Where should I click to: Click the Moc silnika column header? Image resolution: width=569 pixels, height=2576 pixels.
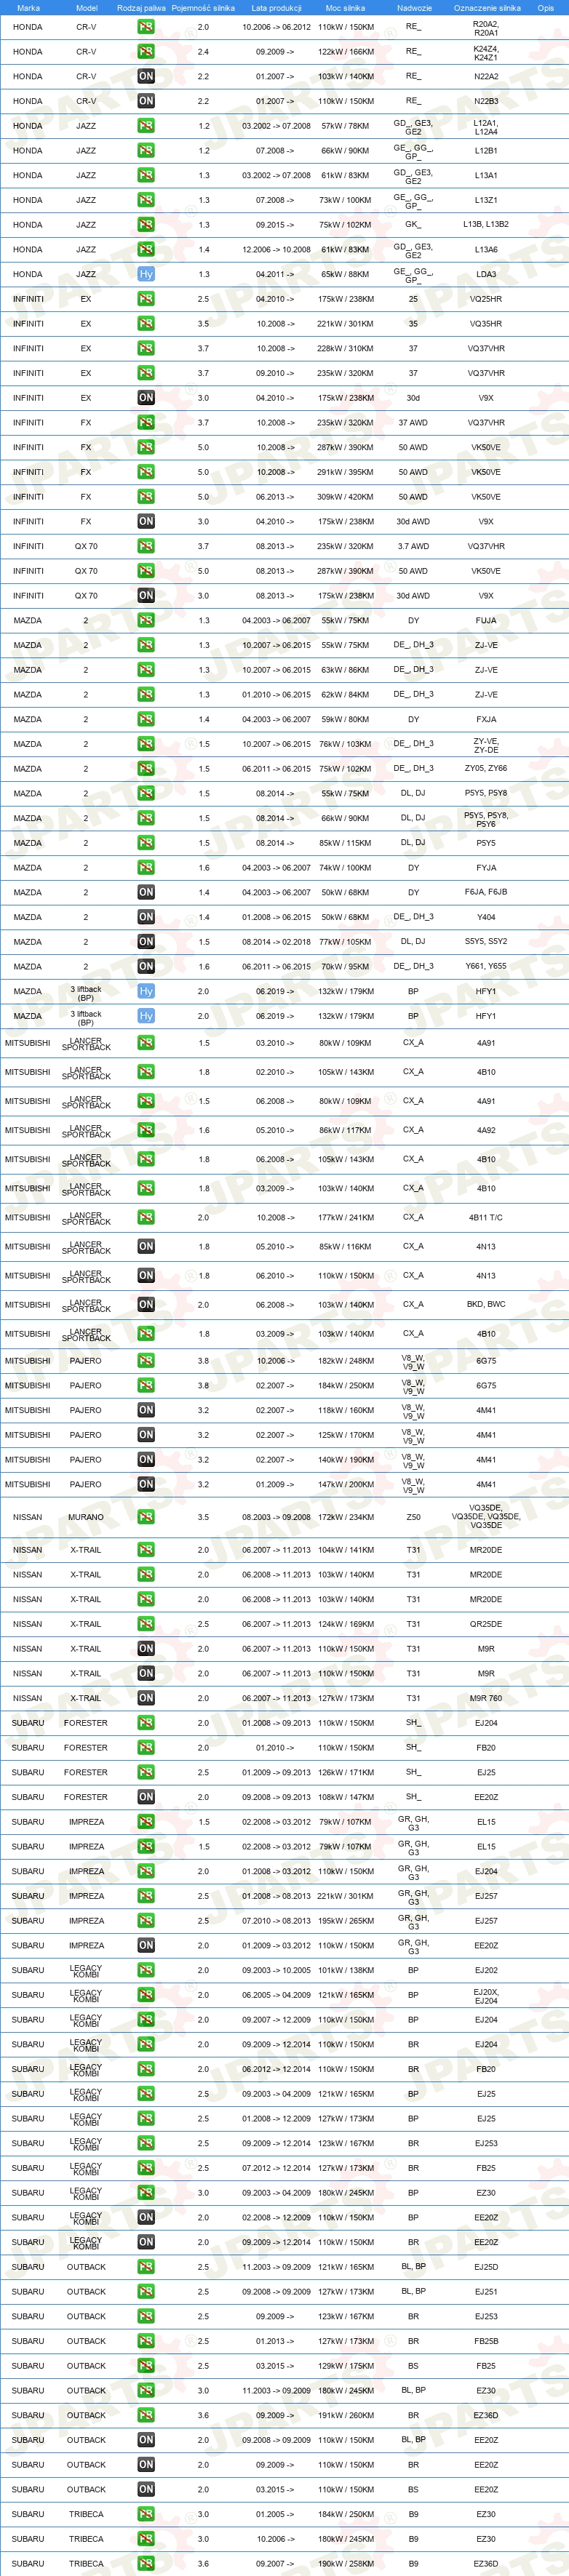pos(346,8)
